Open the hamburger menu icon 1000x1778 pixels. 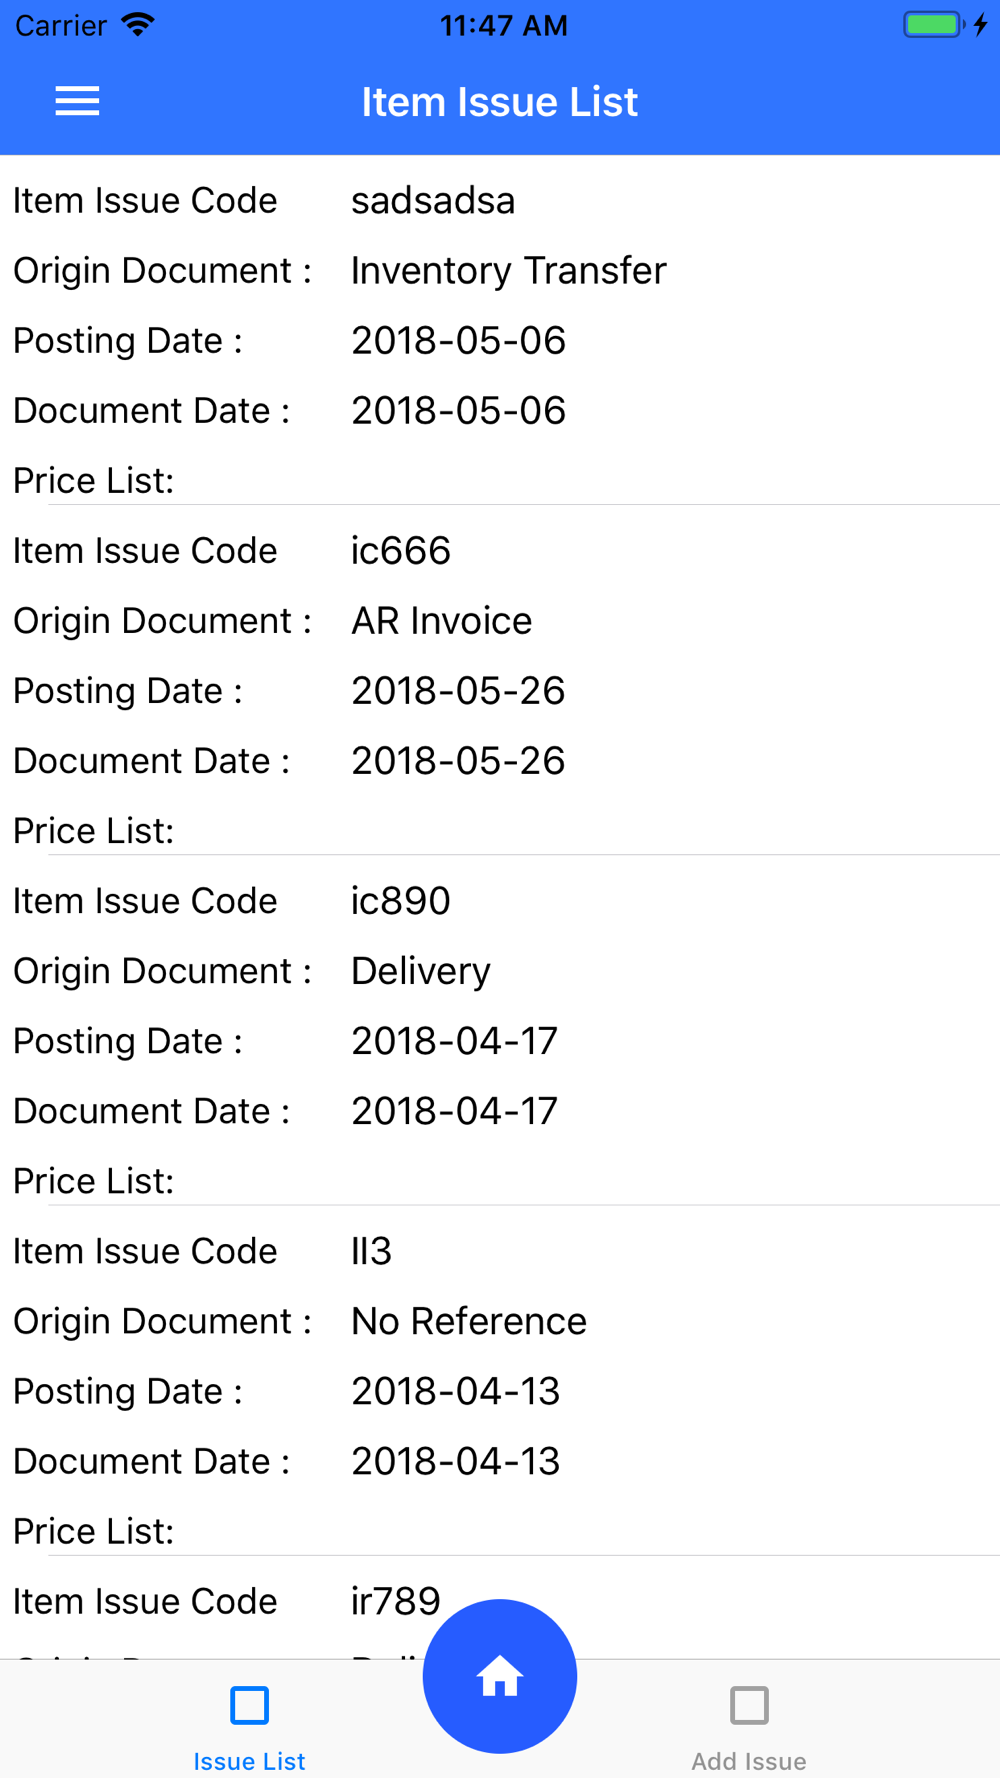(x=77, y=101)
